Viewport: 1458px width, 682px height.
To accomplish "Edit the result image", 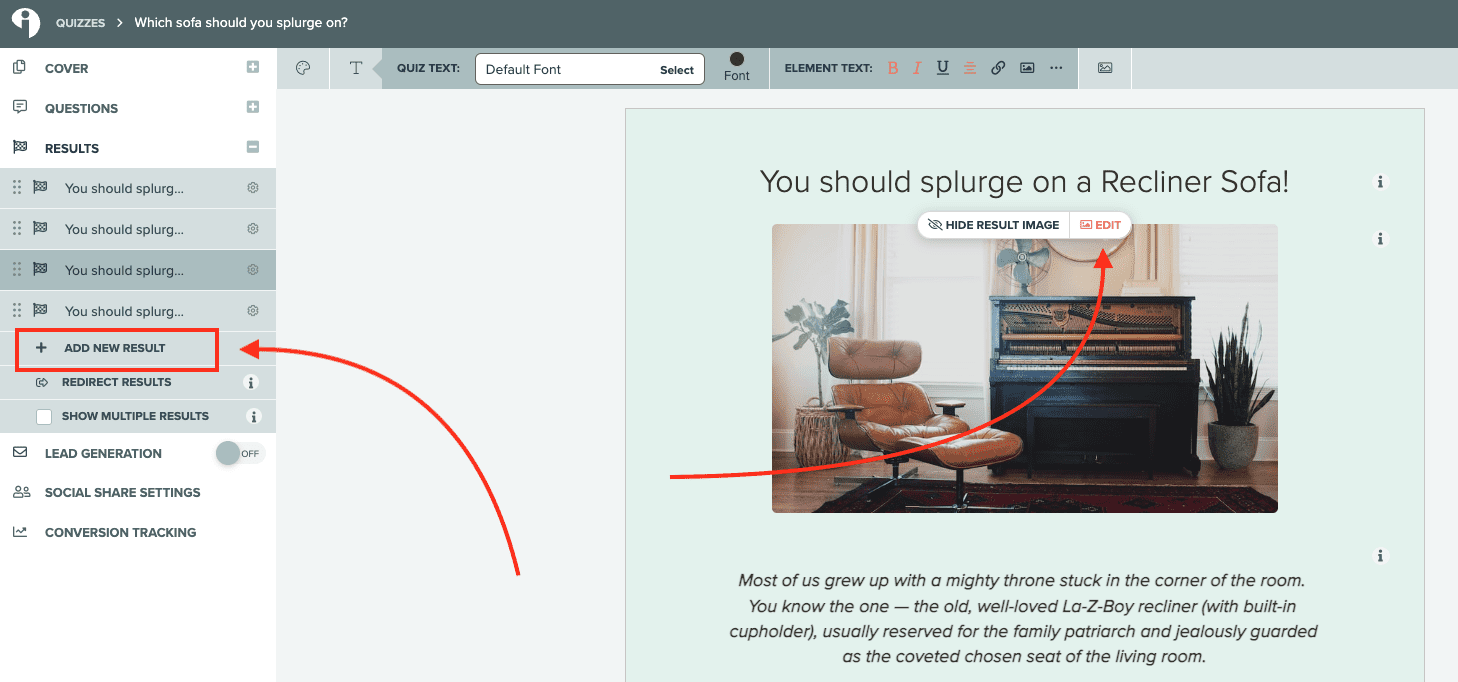I will (1100, 225).
